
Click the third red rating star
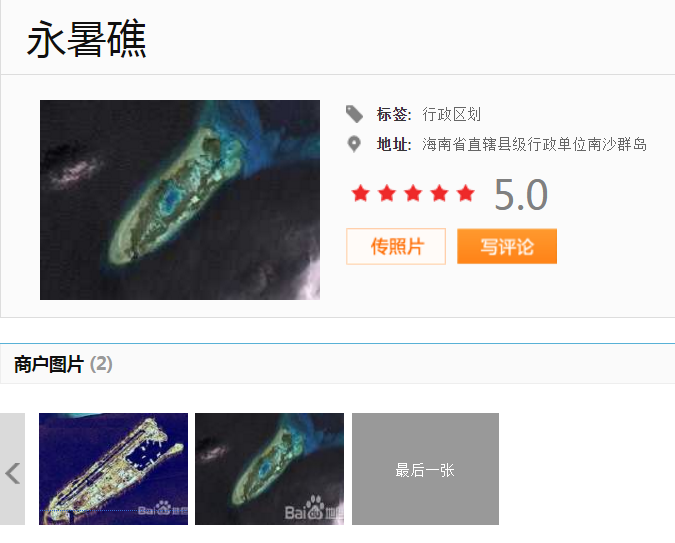tap(413, 193)
